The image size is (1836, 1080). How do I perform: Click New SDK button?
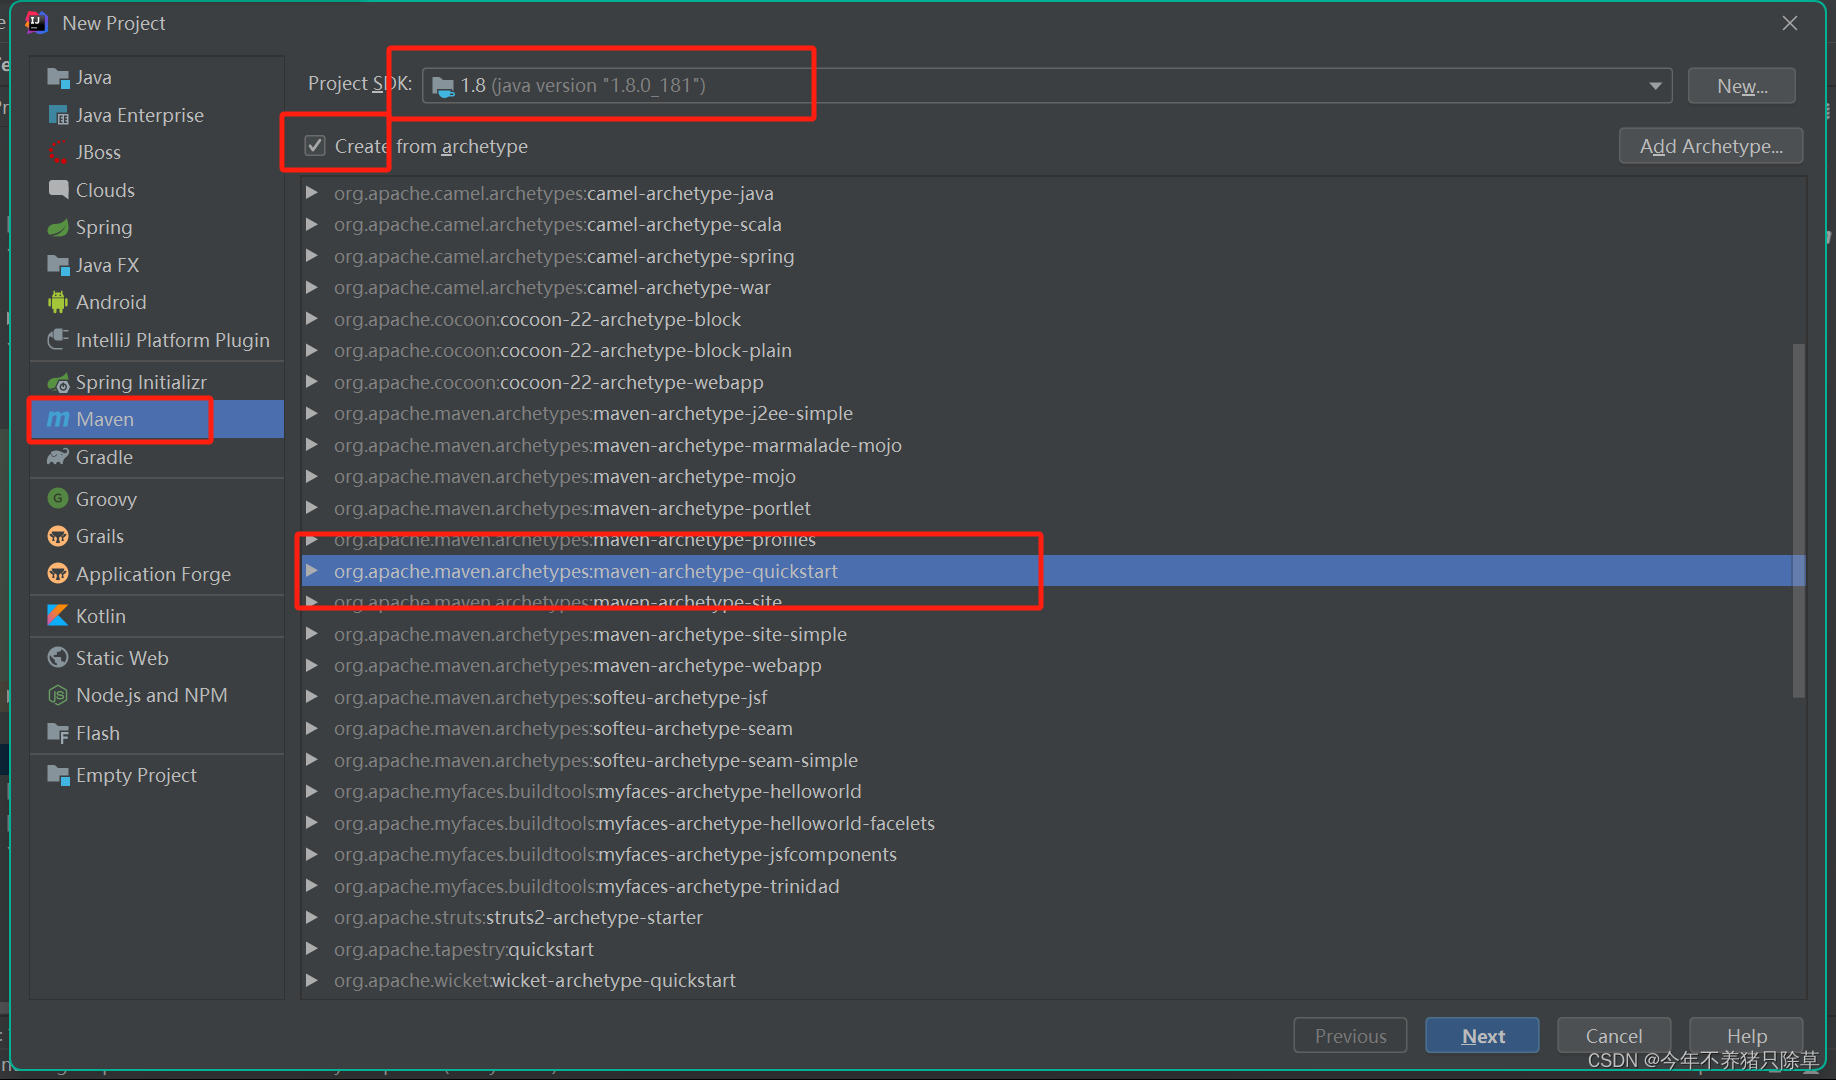point(1742,86)
